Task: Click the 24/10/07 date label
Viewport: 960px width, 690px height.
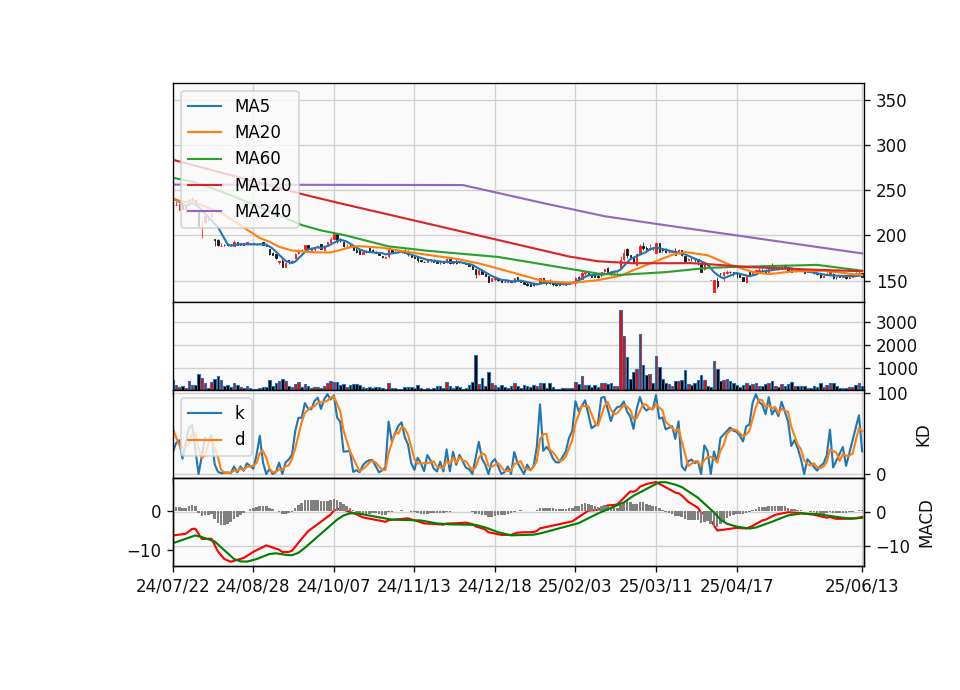Action: pos(334,586)
